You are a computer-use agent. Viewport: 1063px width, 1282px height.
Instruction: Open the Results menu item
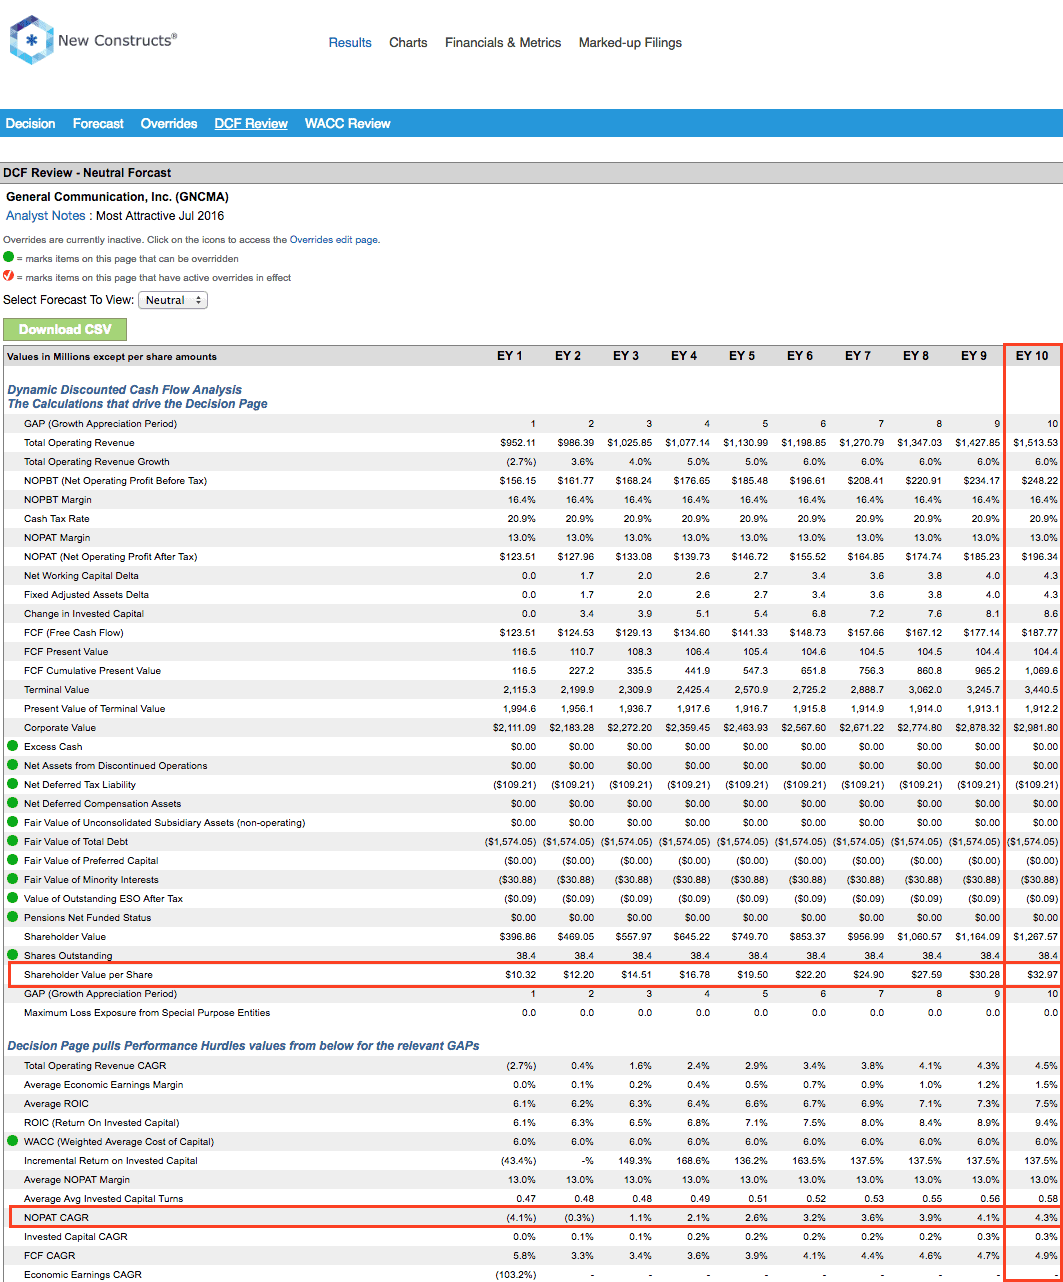(x=350, y=43)
